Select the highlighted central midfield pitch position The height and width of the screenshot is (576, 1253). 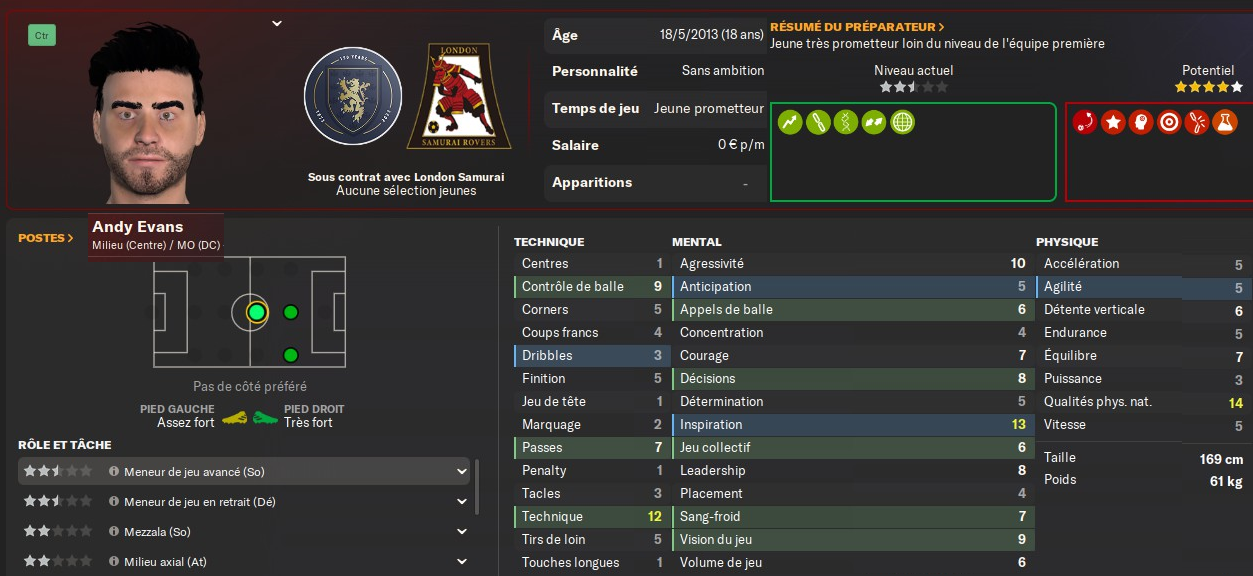coord(257,312)
